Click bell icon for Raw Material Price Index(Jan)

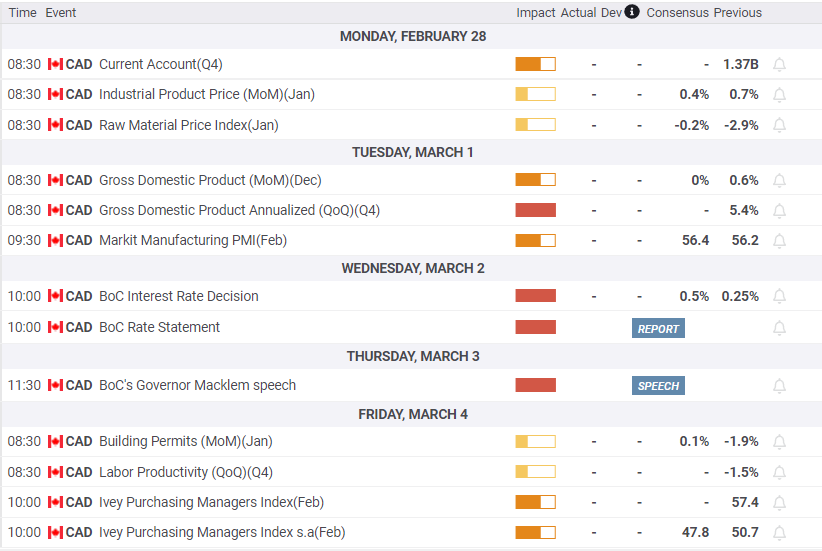tap(780, 125)
